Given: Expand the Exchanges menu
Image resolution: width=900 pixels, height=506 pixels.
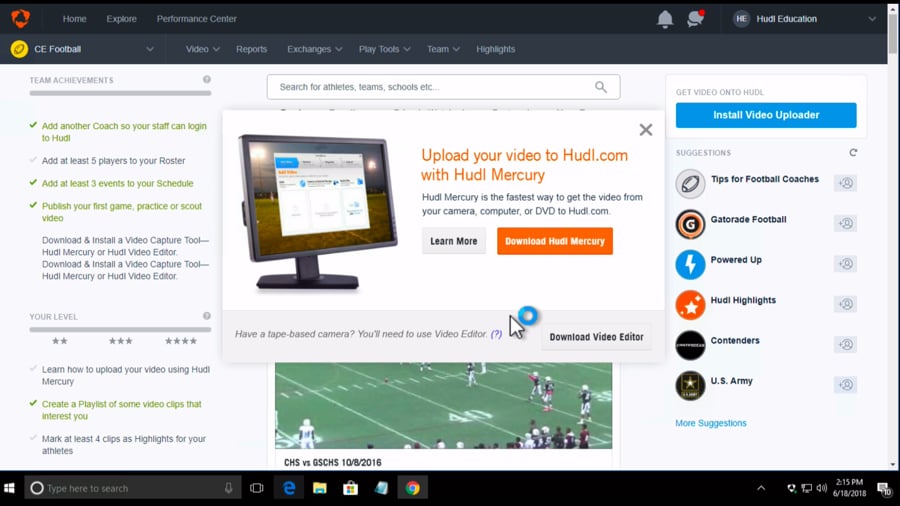Looking at the screenshot, I should (x=315, y=49).
